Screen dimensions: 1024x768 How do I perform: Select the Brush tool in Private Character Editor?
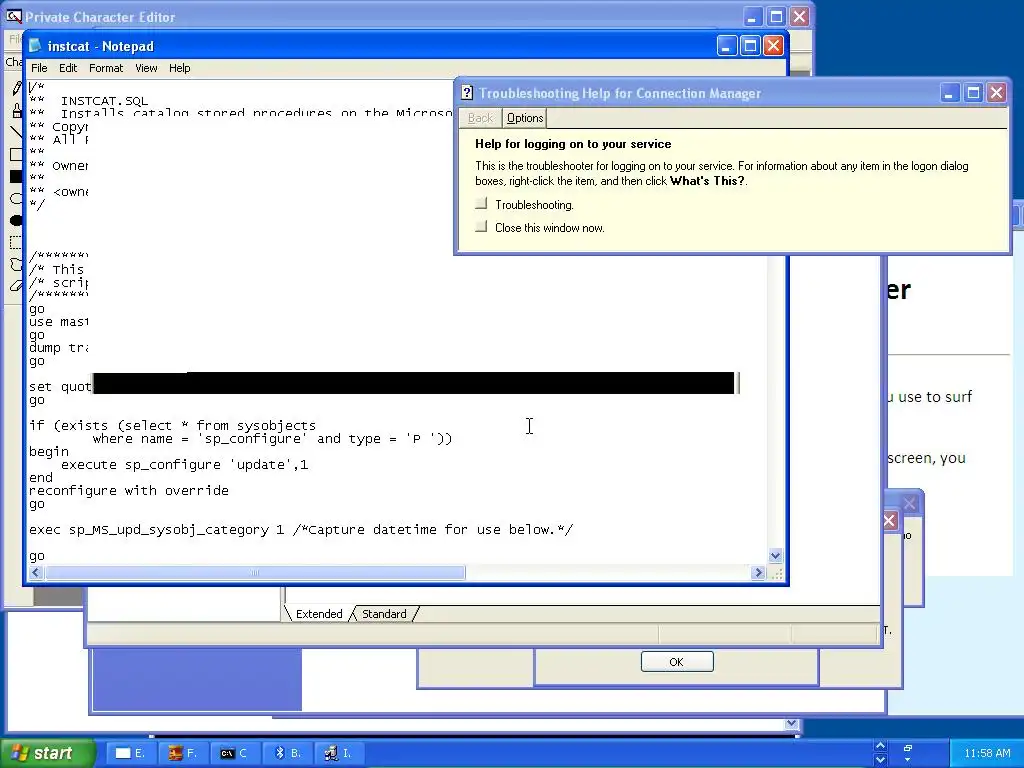click(16, 110)
